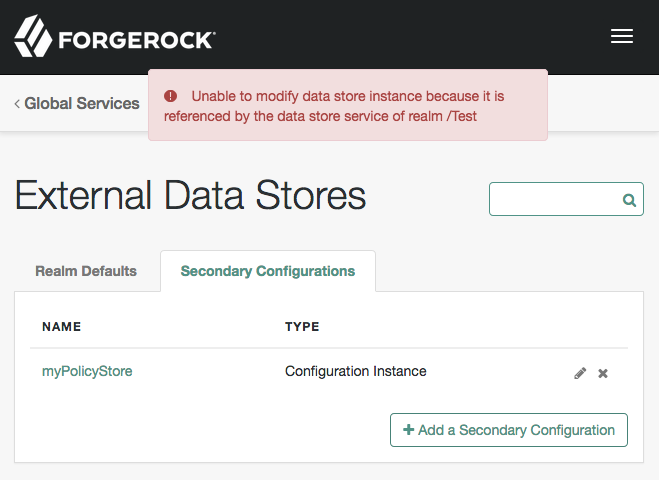Click Add a Secondary Configuration button
Image resolution: width=659 pixels, height=480 pixels.
click(509, 430)
